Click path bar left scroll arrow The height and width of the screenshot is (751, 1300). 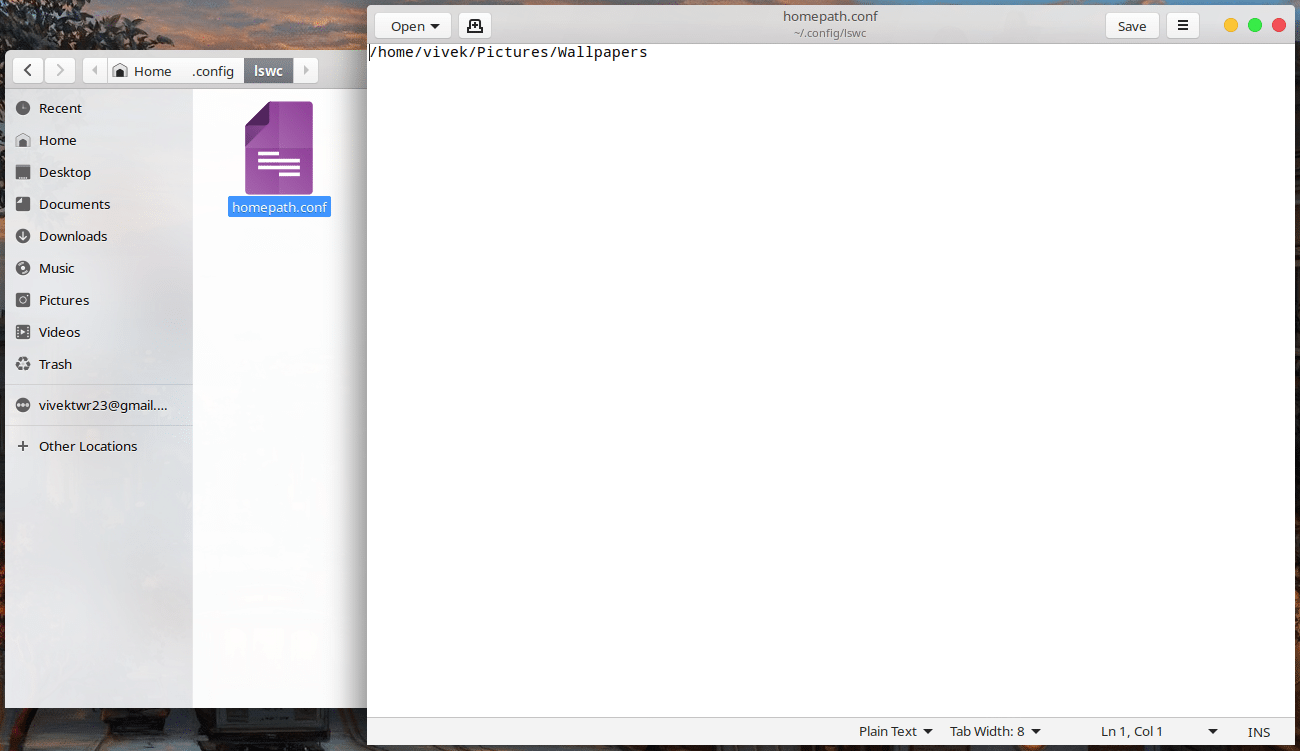[x=95, y=70]
